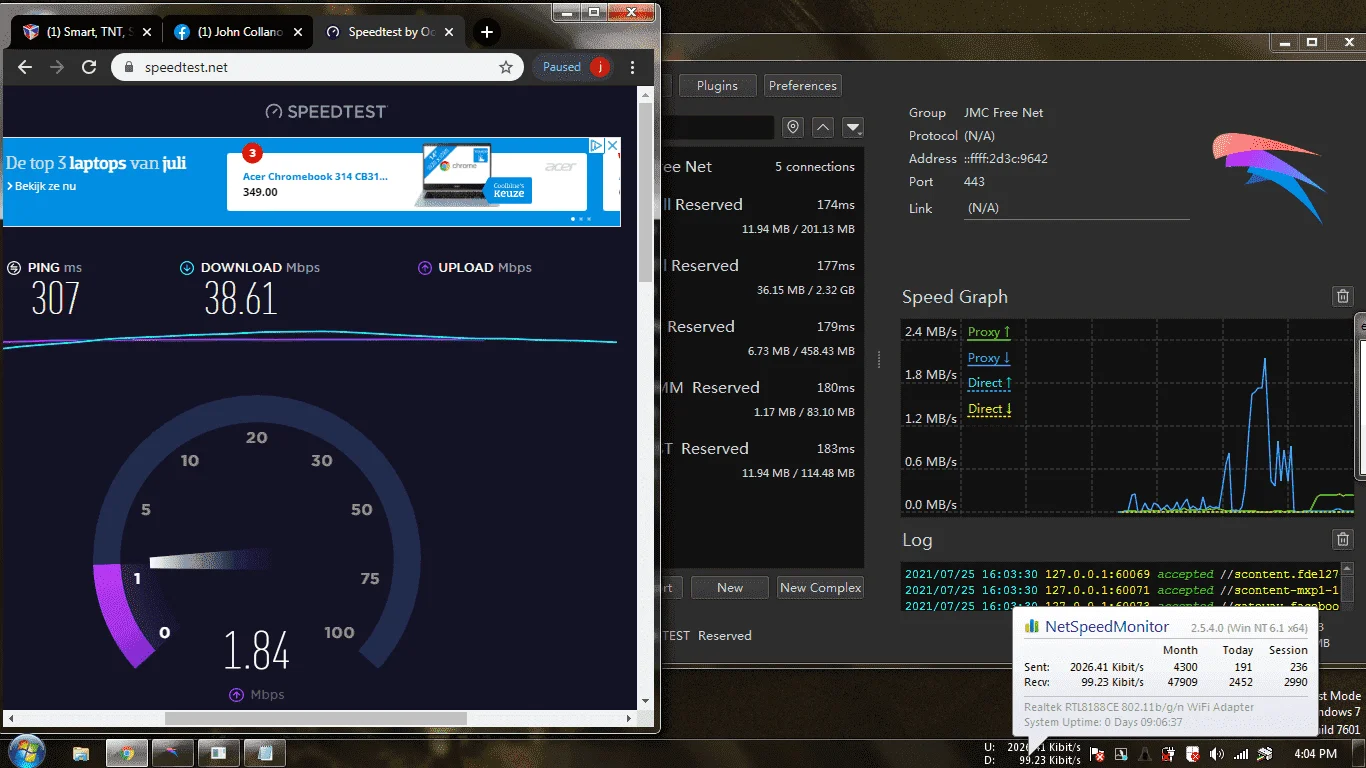Click the DOWNLOAD Mbps label

pos(260,268)
